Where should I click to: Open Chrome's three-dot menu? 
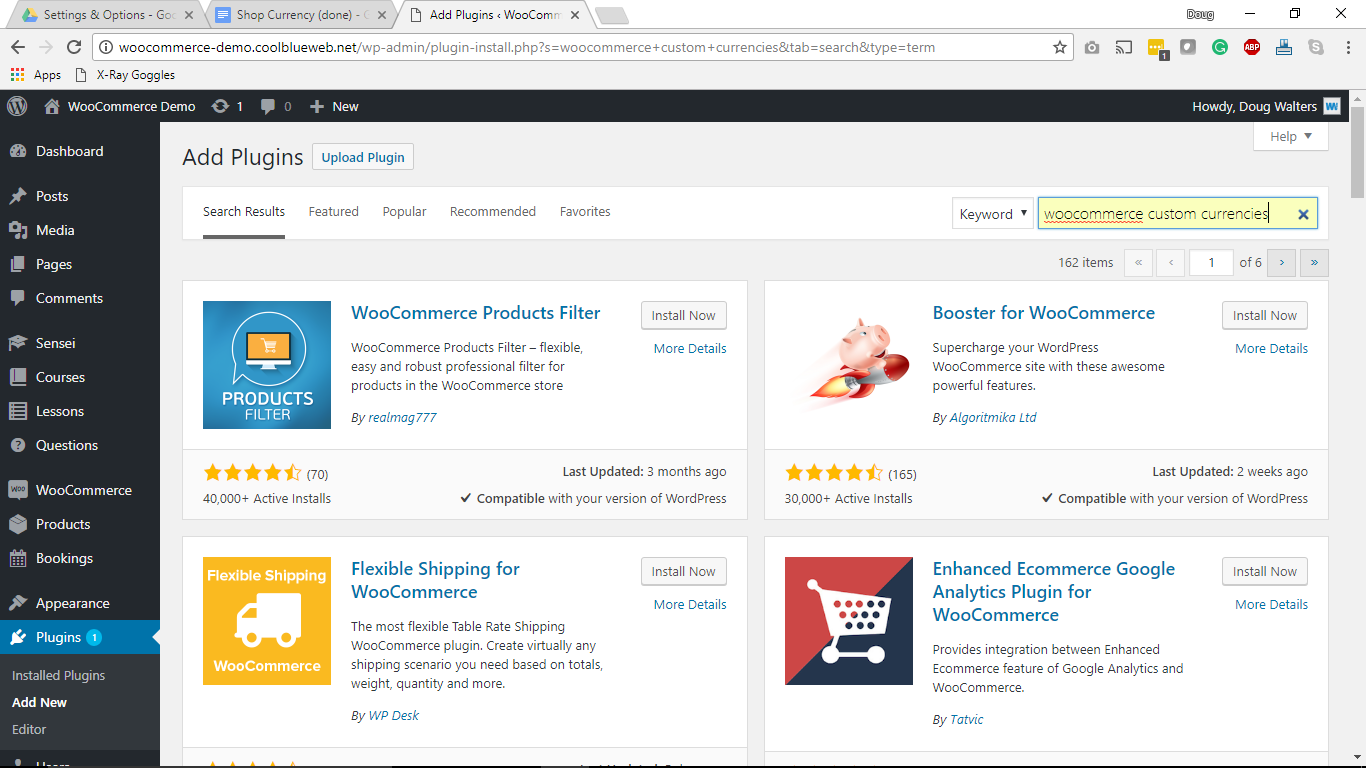[x=1350, y=47]
